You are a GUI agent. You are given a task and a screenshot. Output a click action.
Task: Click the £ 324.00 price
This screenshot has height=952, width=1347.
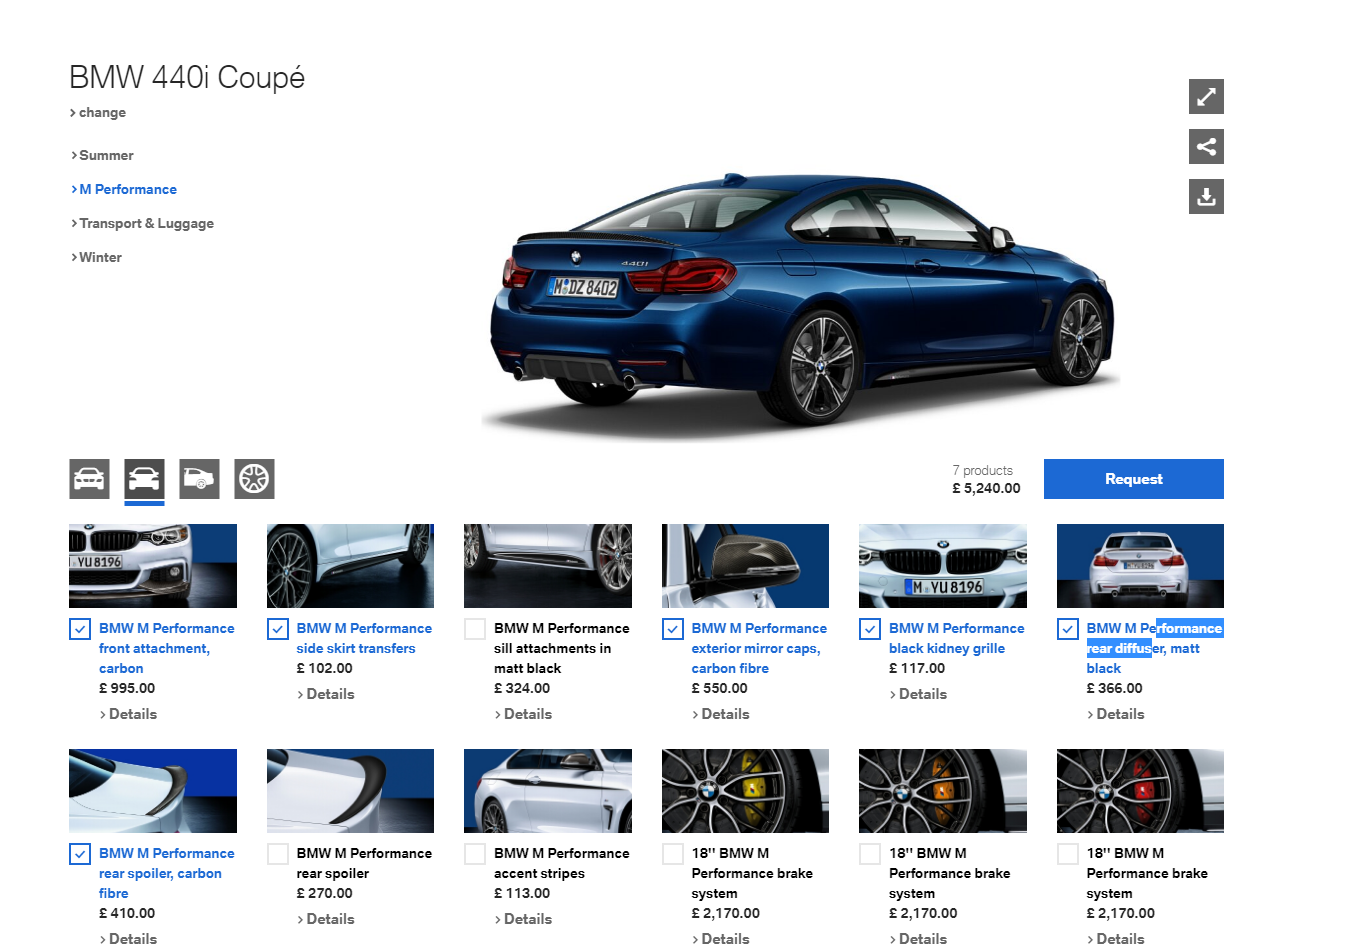pyautogui.click(x=522, y=688)
